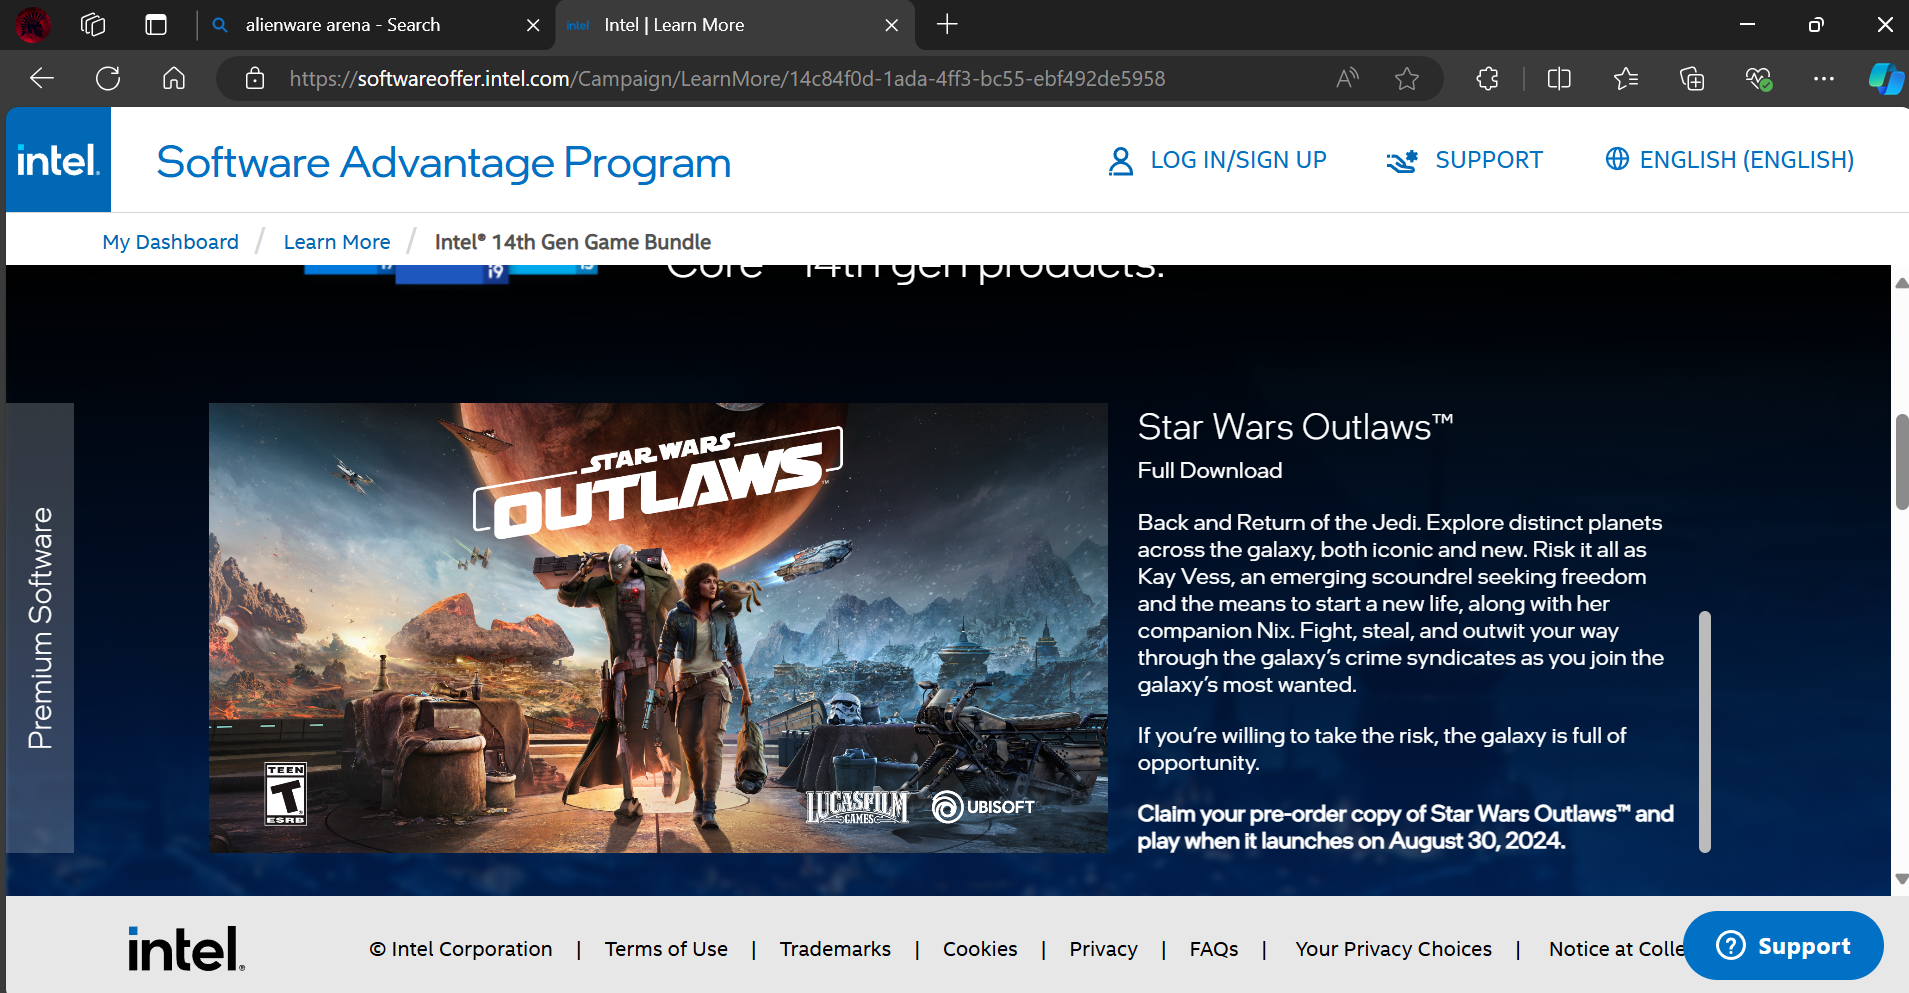Open the ENGLISH language selector
Screen dimensions: 1909x993
tap(1746, 160)
